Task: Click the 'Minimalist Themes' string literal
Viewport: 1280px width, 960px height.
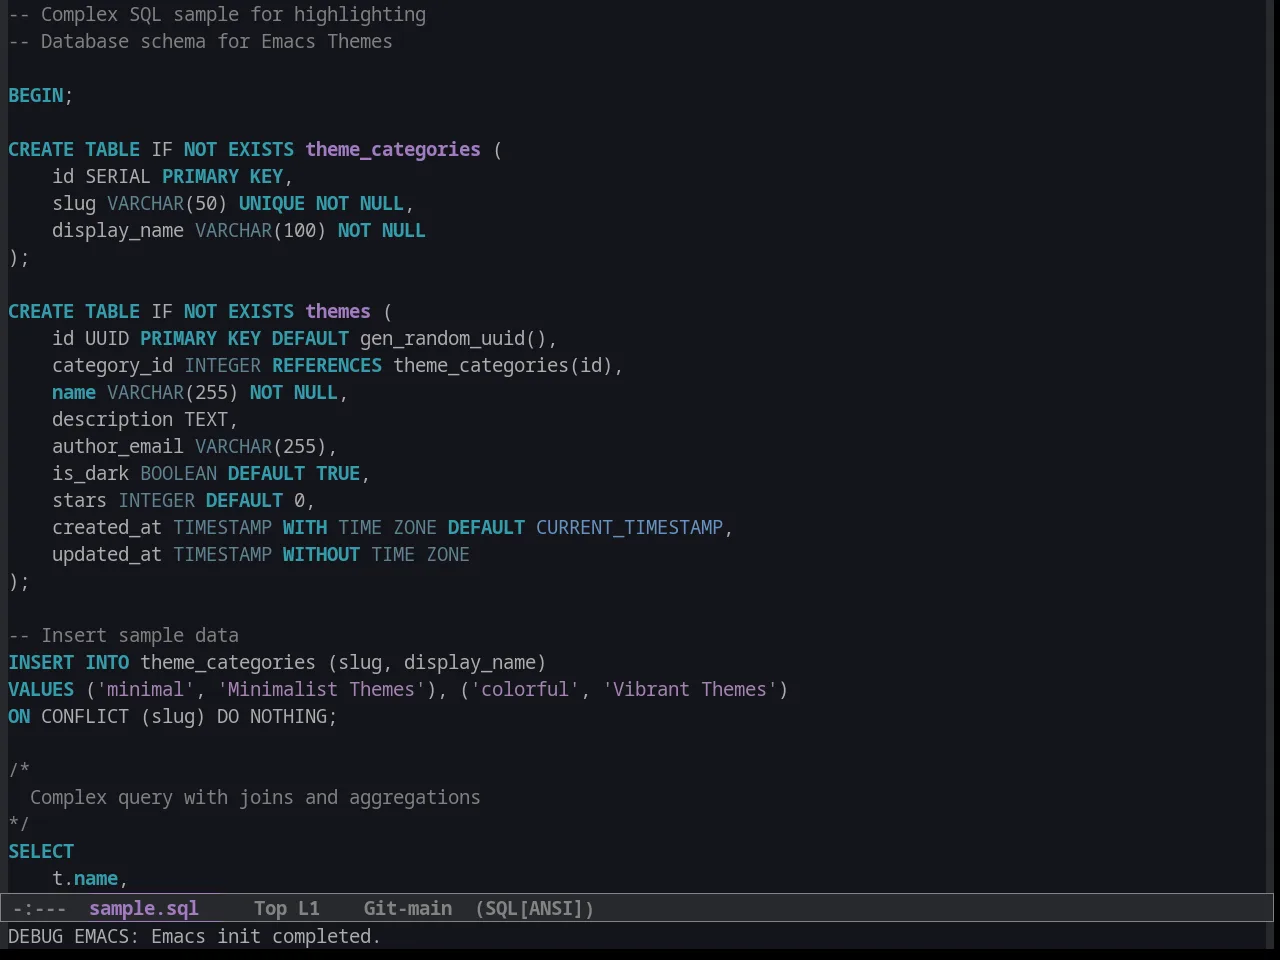Action: tap(321, 689)
